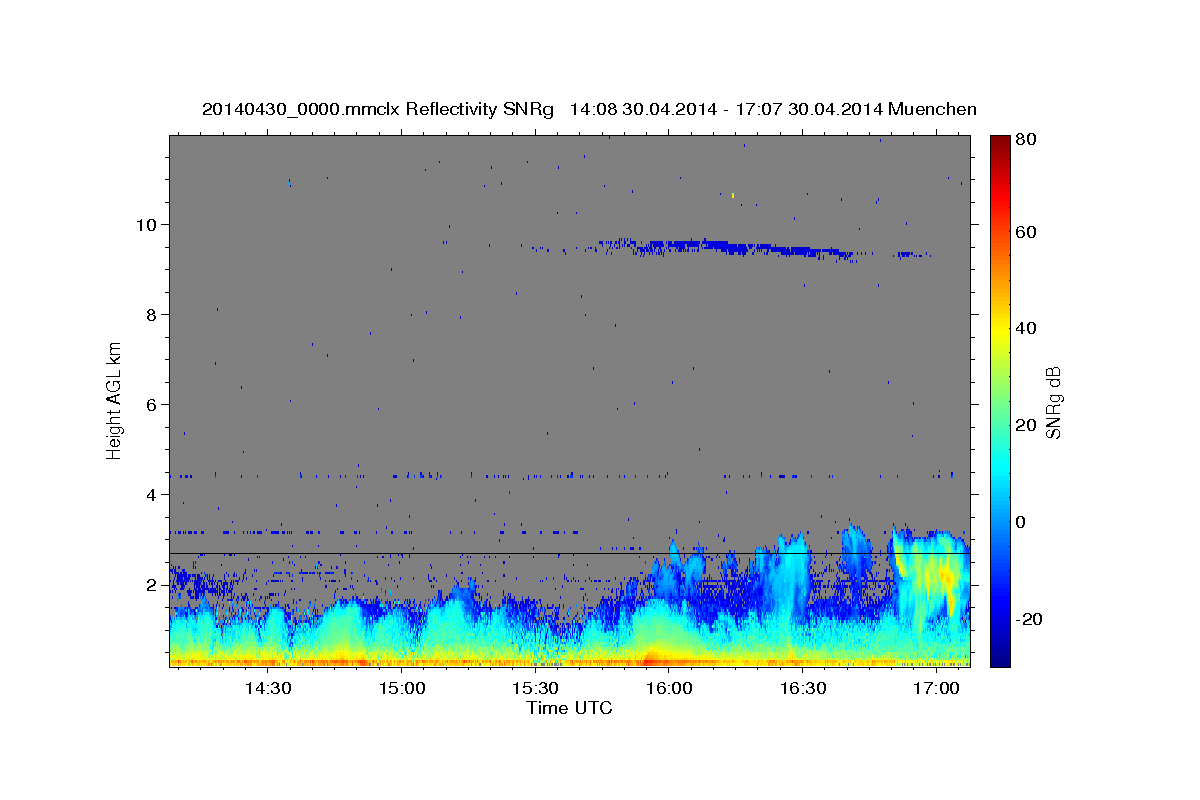Click the 'Height AGL km' axis label
The width and height of the screenshot is (1200, 800).
[115, 402]
